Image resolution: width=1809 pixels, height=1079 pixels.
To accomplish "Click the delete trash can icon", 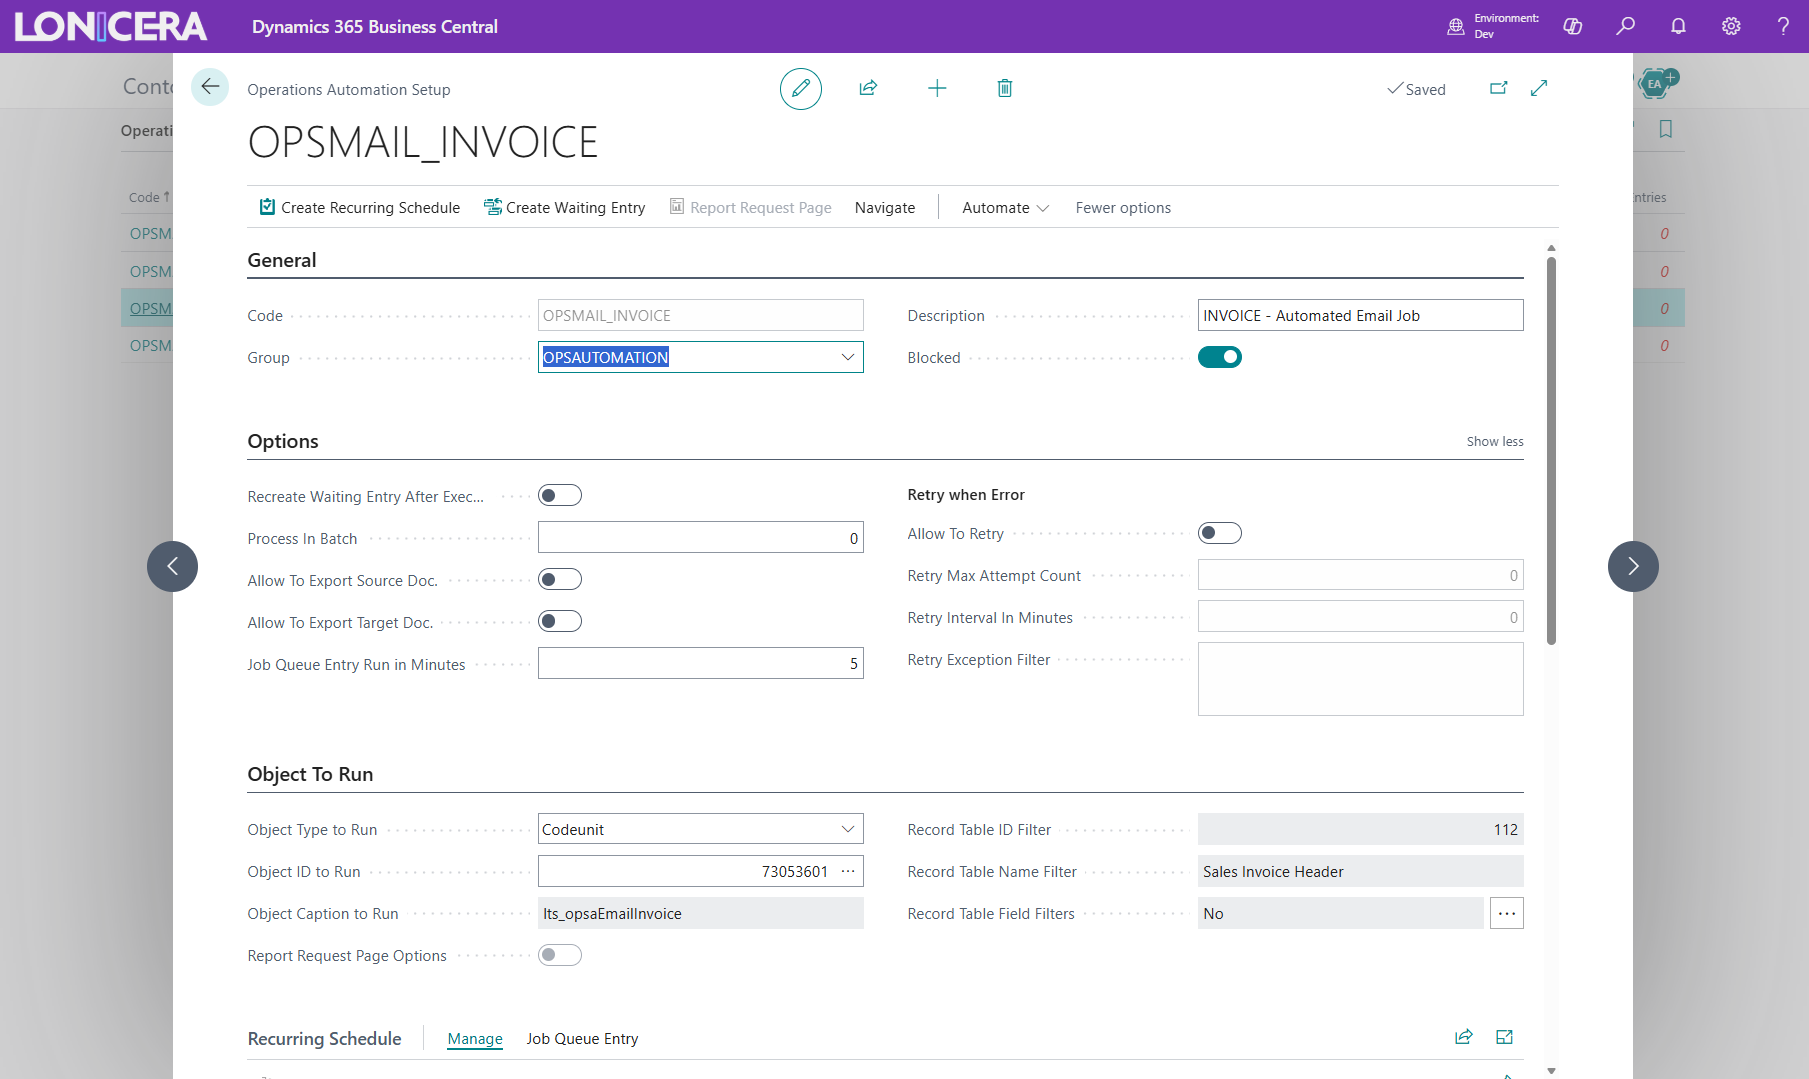I will pos(1005,88).
